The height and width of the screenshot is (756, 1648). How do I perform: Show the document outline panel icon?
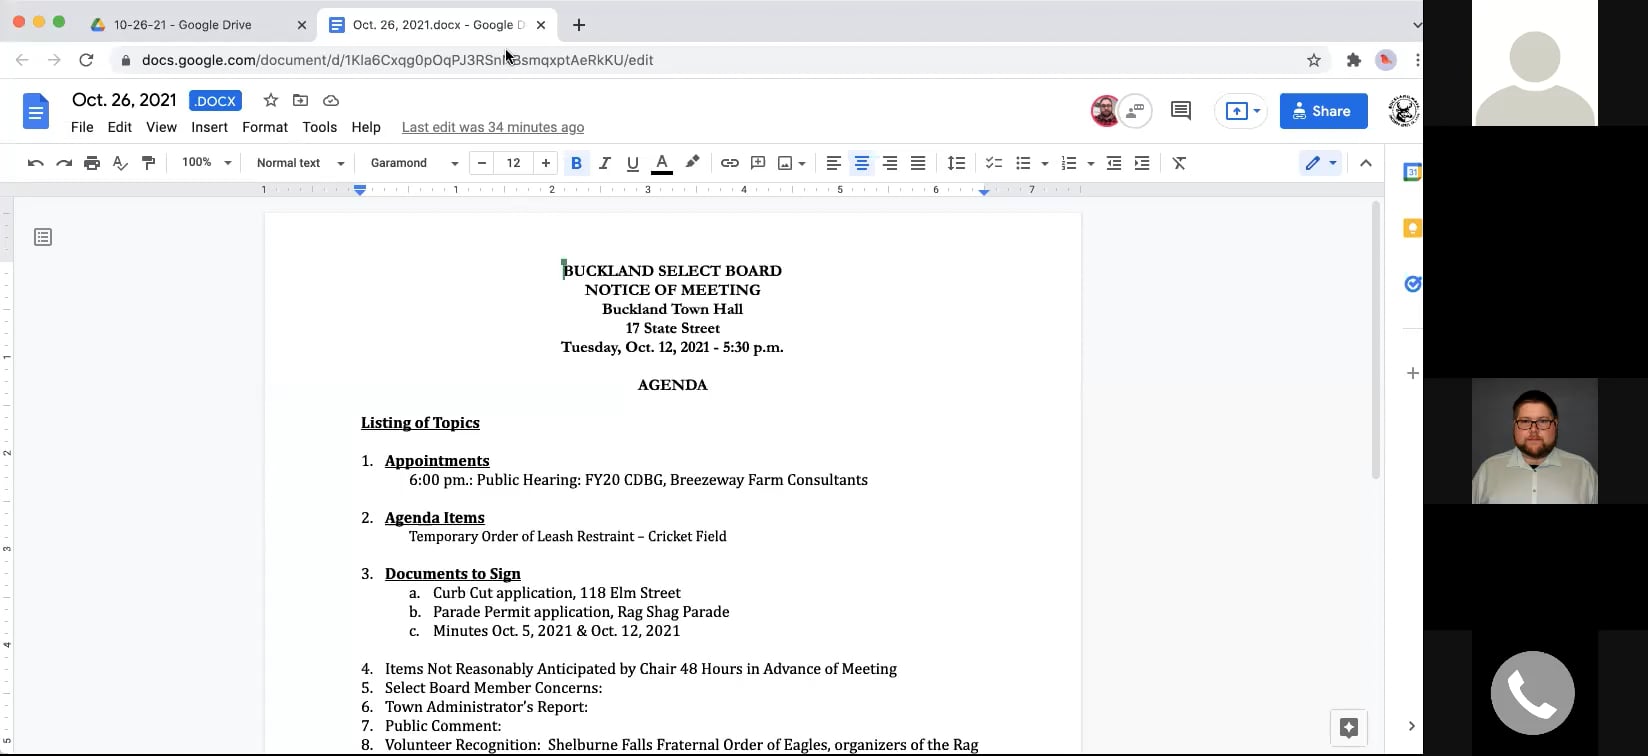pyautogui.click(x=43, y=237)
